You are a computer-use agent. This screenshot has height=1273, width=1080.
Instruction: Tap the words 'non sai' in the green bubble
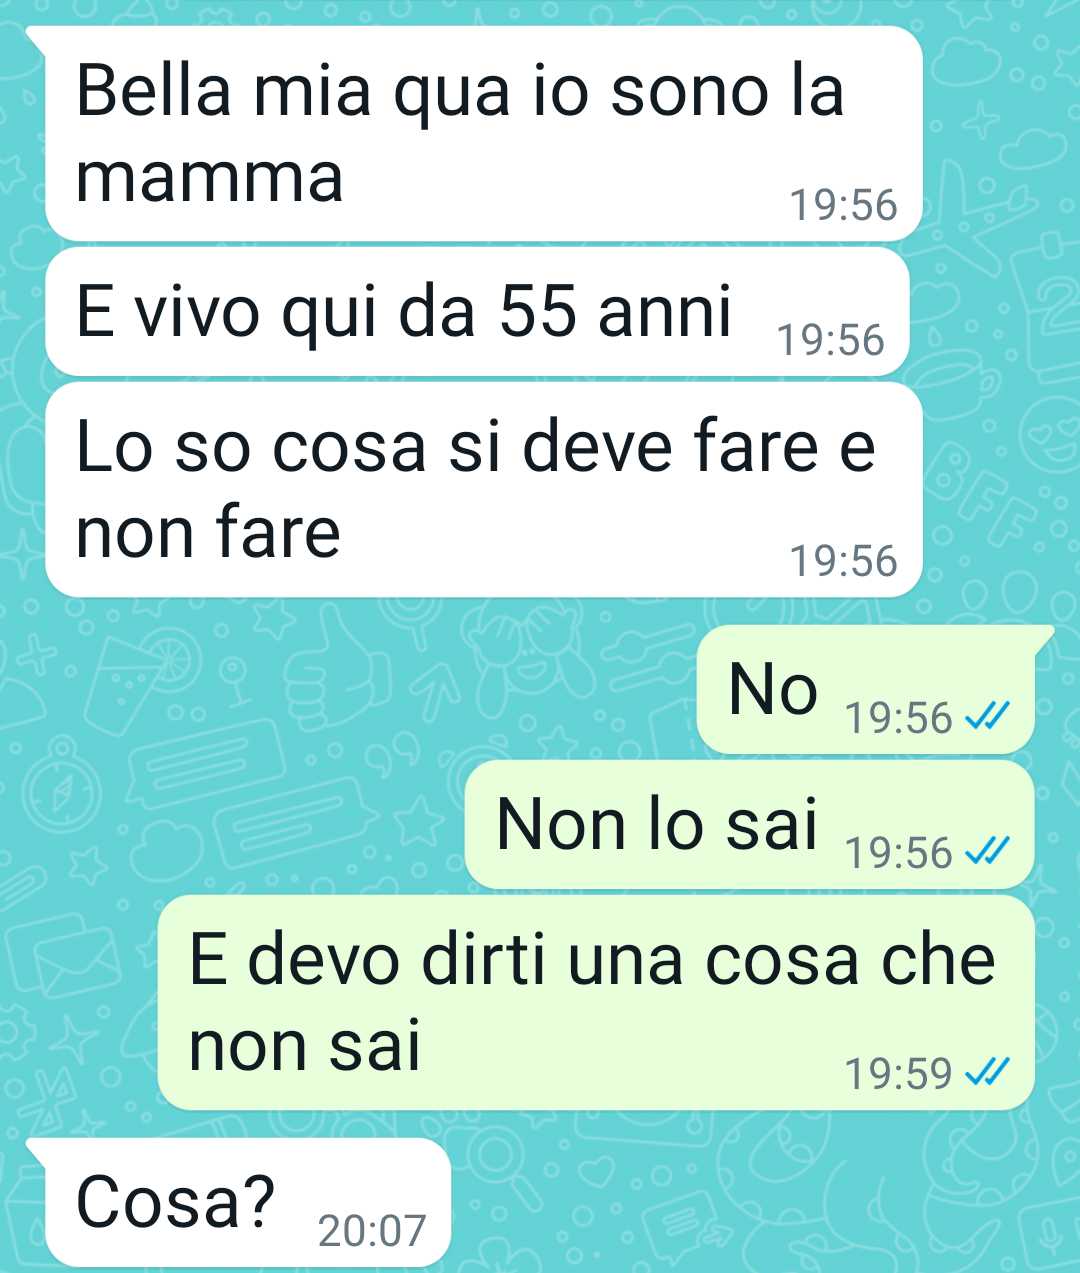click(304, 1046)
